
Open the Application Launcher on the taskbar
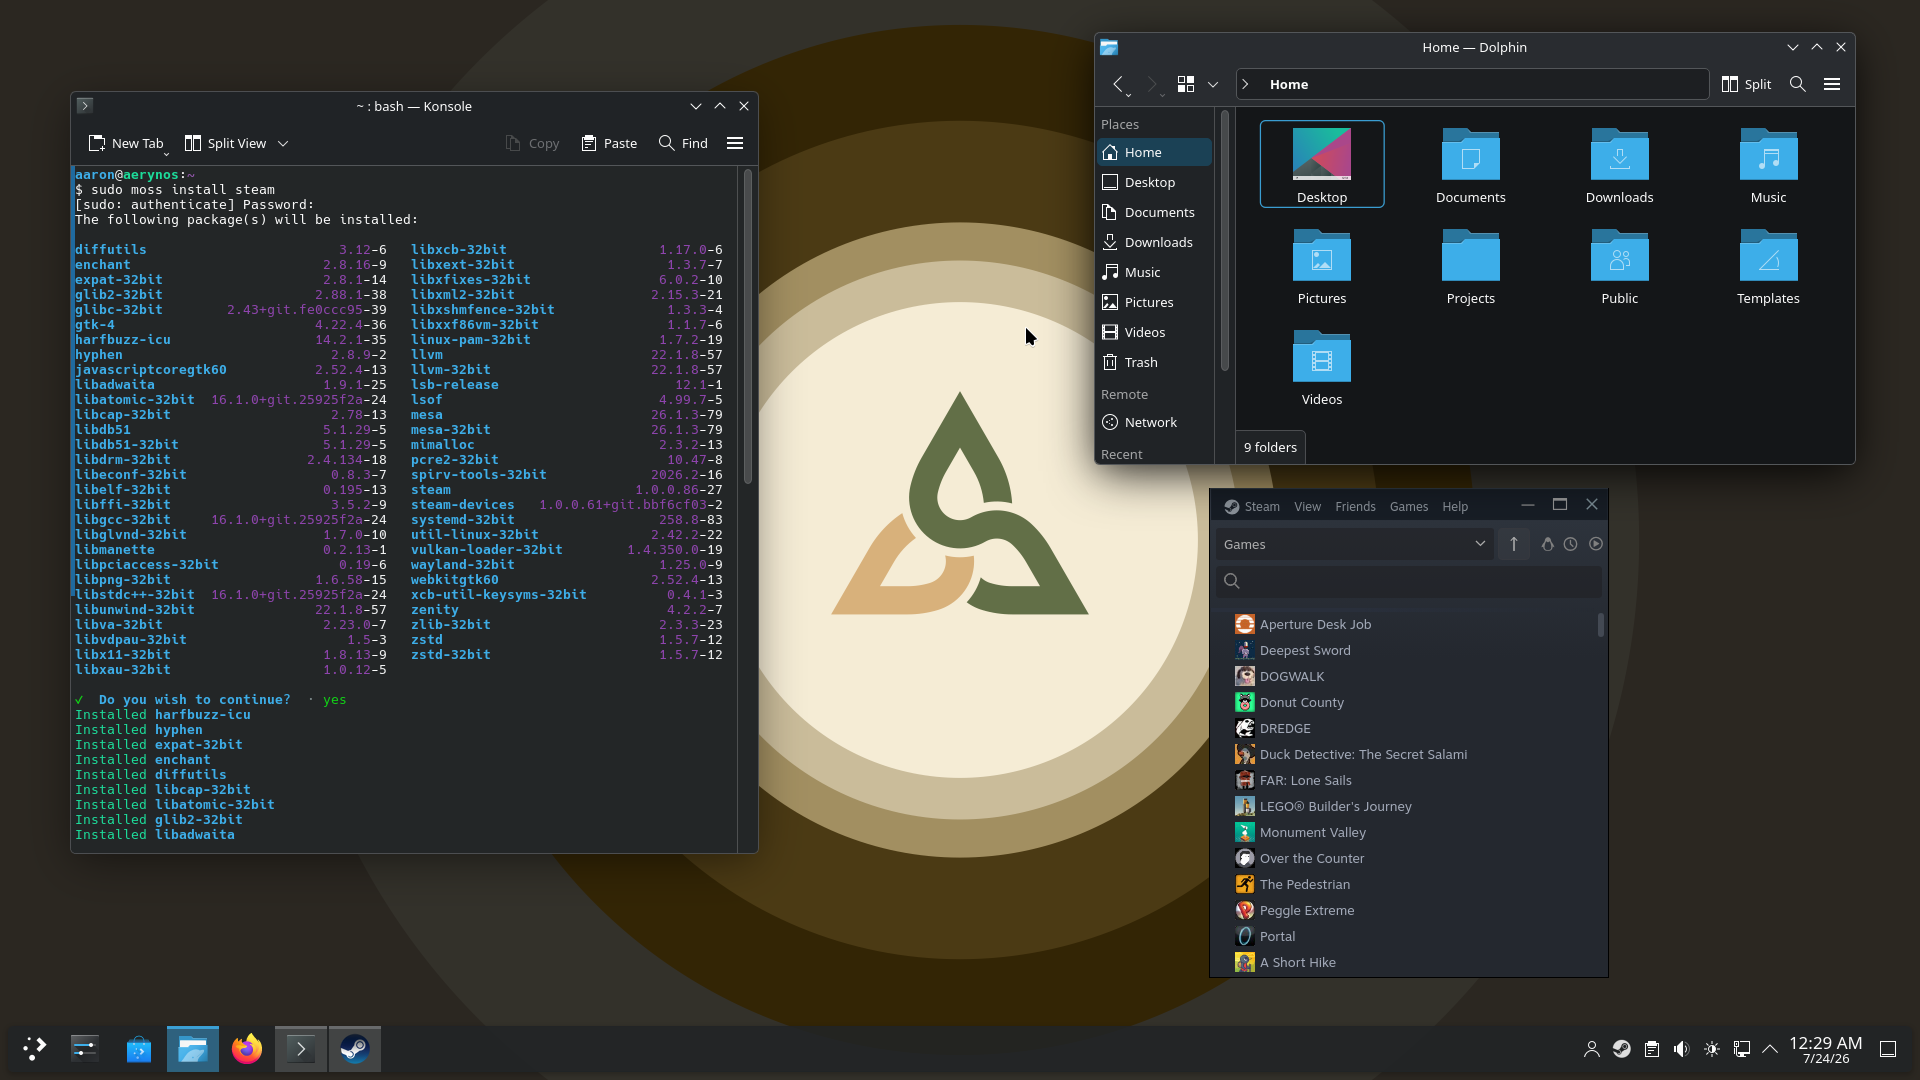35,1048
